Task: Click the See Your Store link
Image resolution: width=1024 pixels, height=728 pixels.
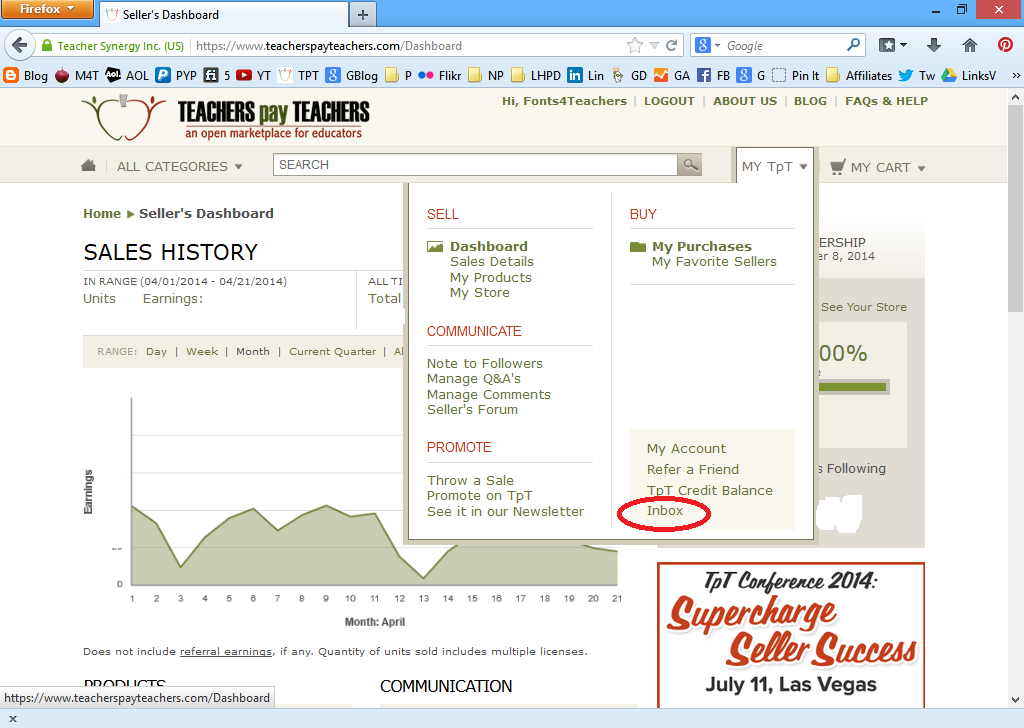Action: tap(863, 307)
